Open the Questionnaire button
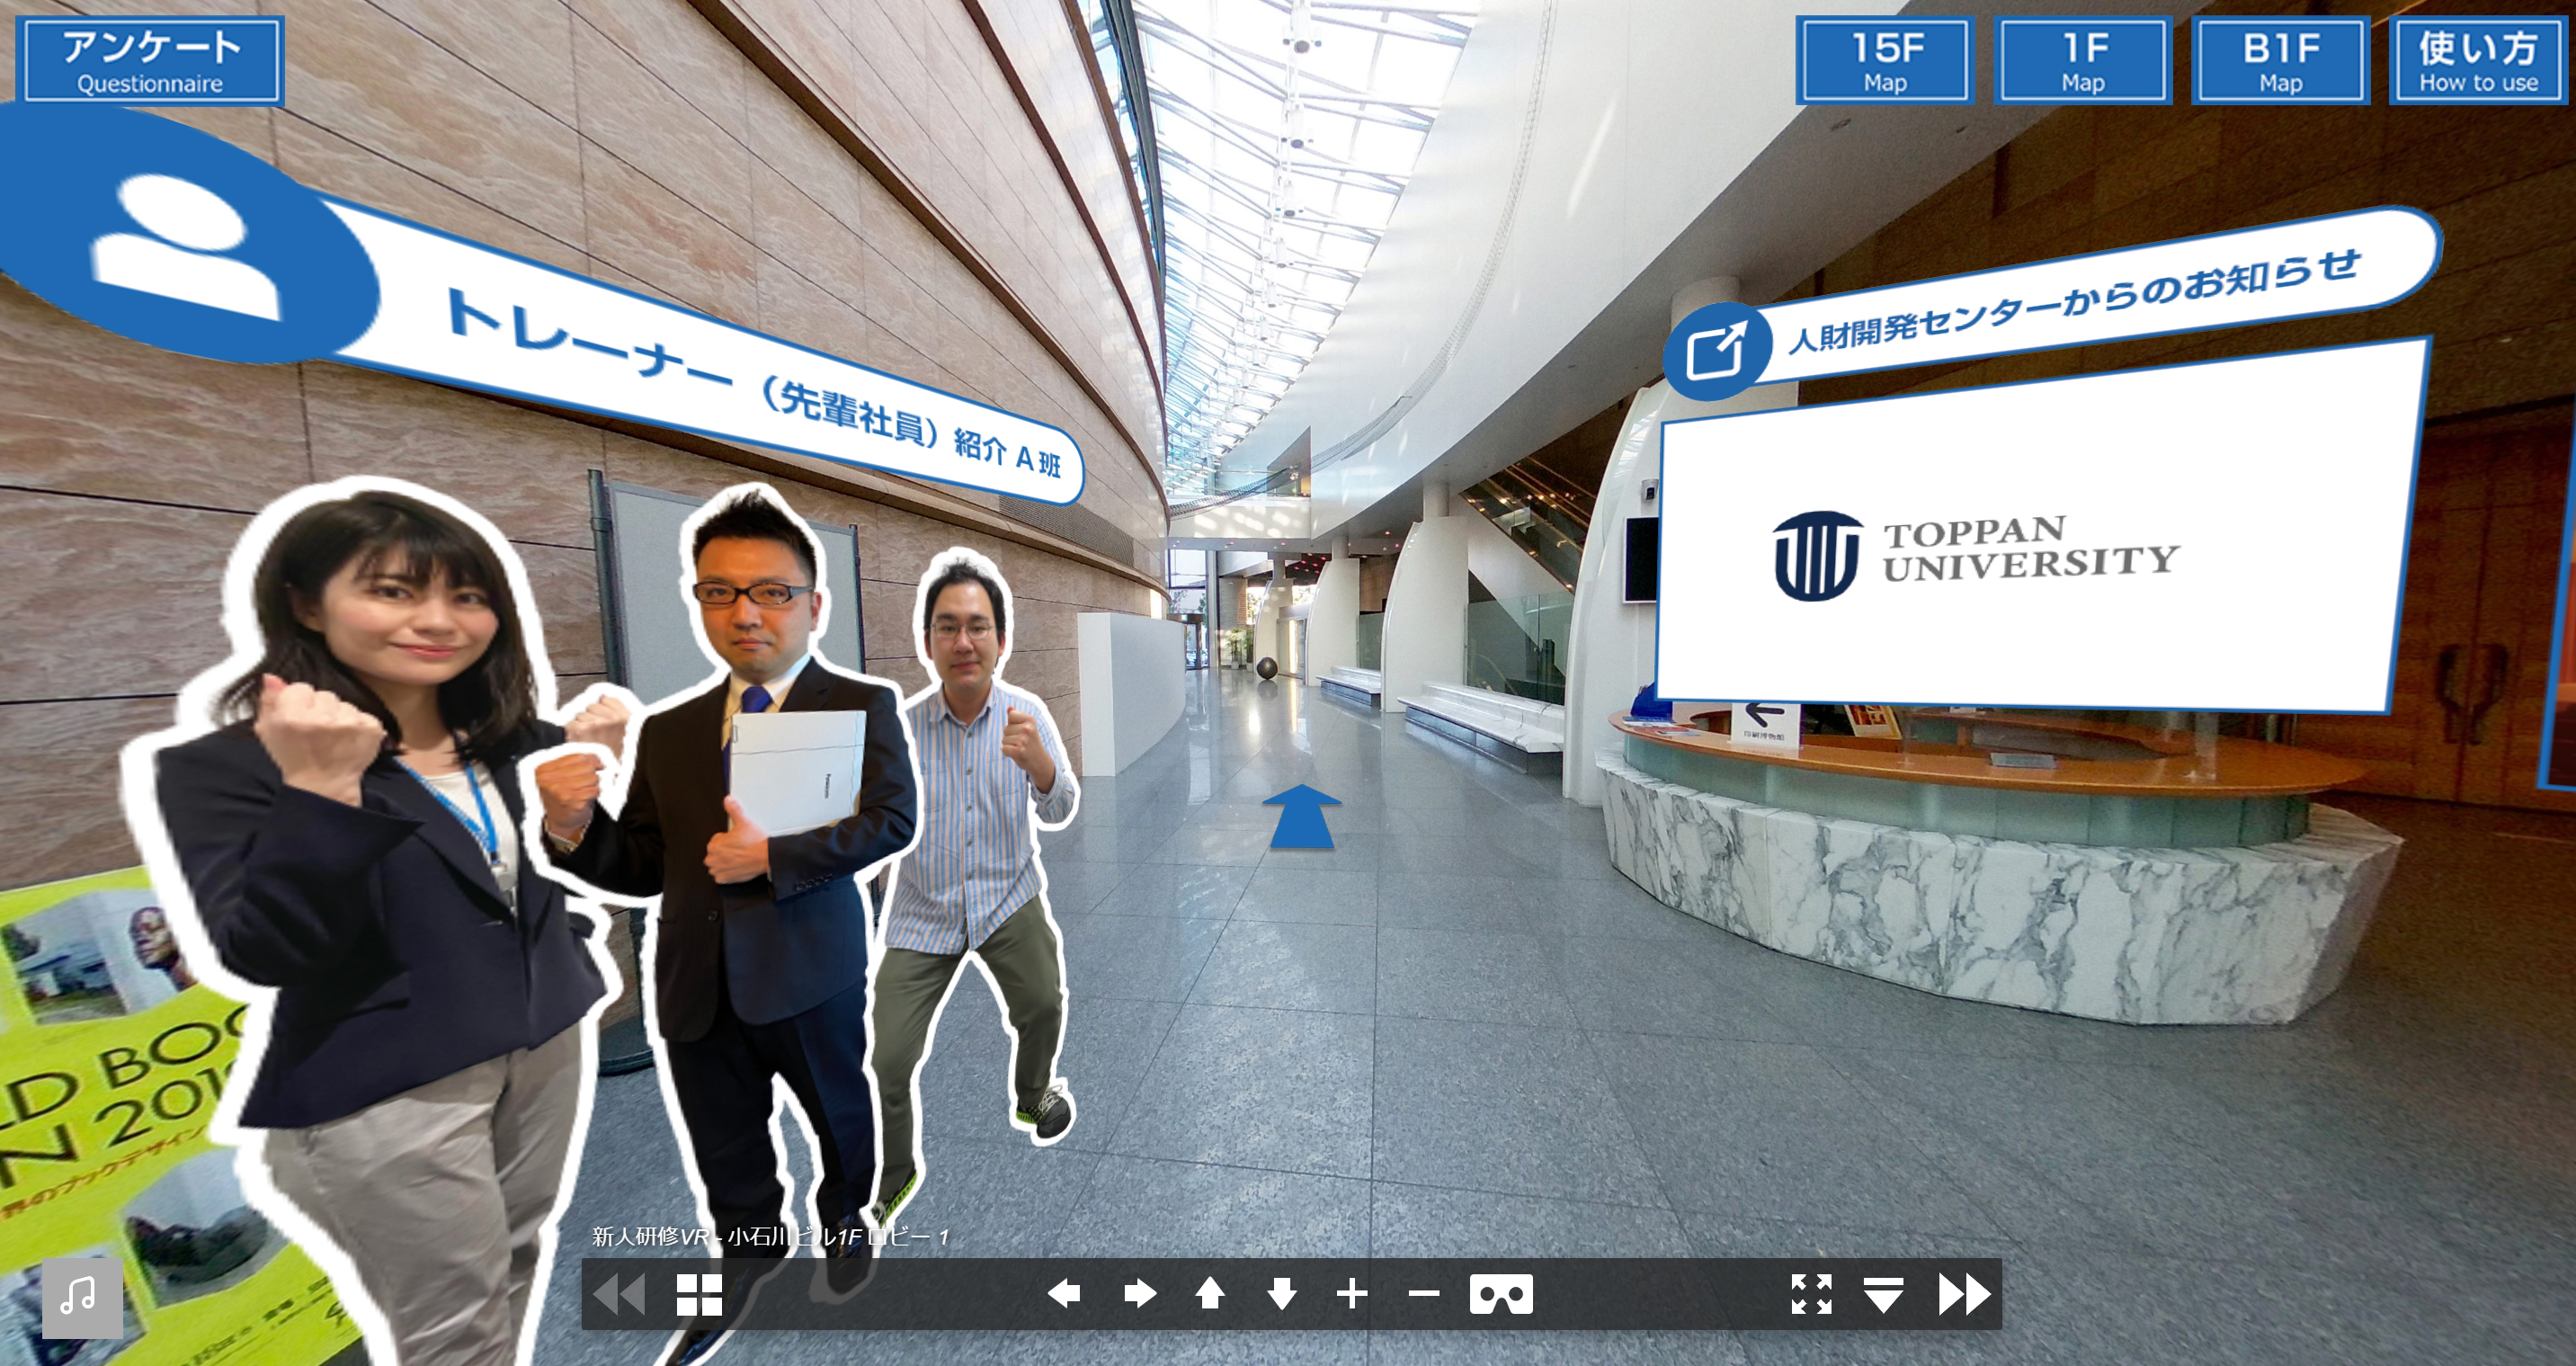Image resolution: width=2576 pixels, height=1366 pixels. pos(151,60)
